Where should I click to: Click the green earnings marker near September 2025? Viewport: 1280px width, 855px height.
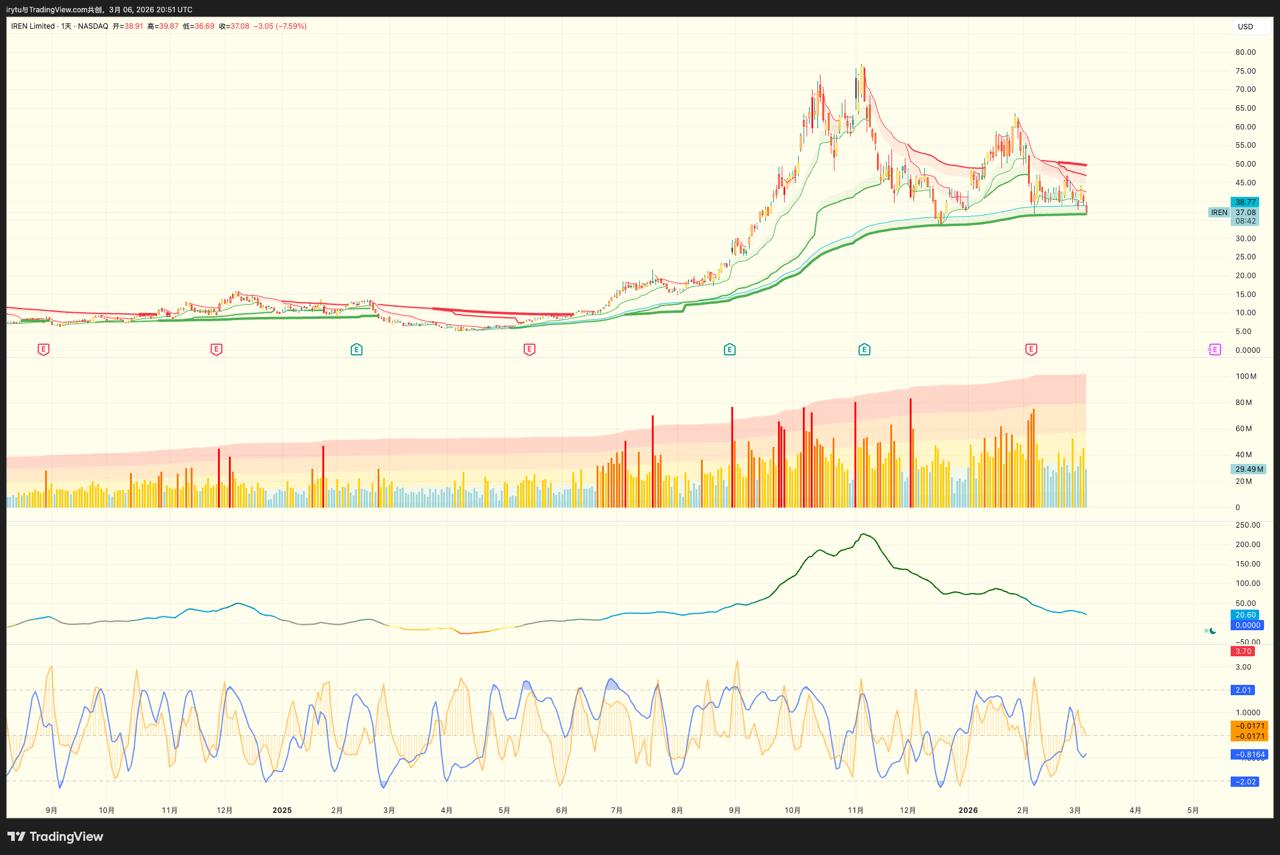(x=730, y=349)
